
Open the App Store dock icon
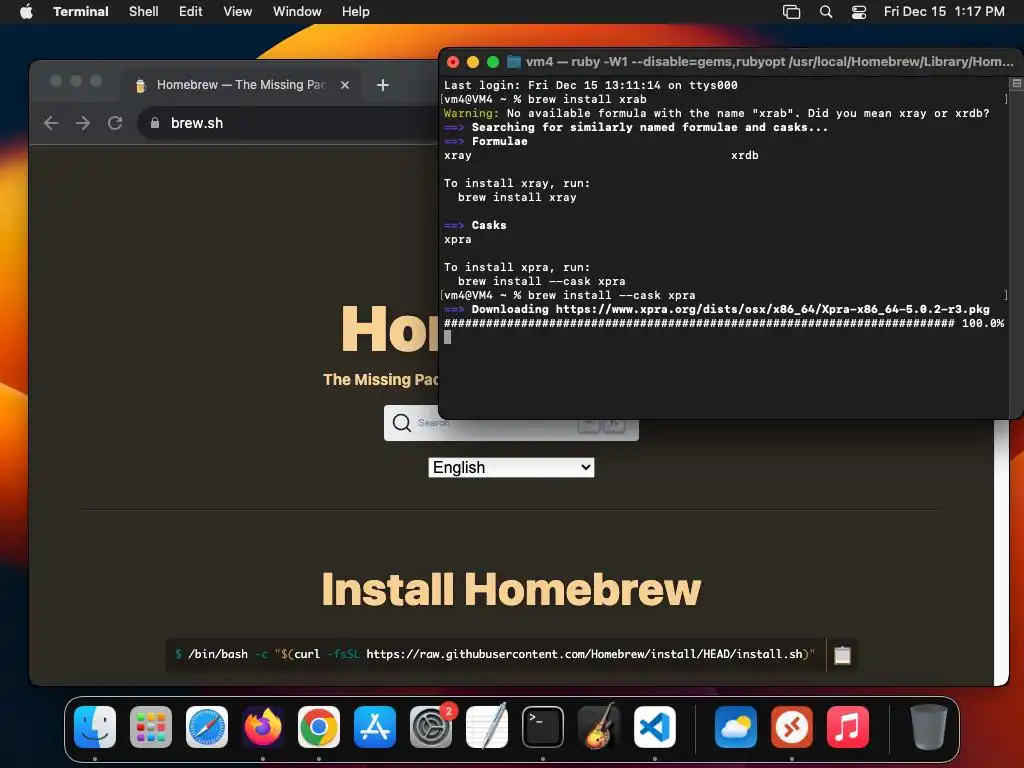pyautogui.click(x=375, y=726)
